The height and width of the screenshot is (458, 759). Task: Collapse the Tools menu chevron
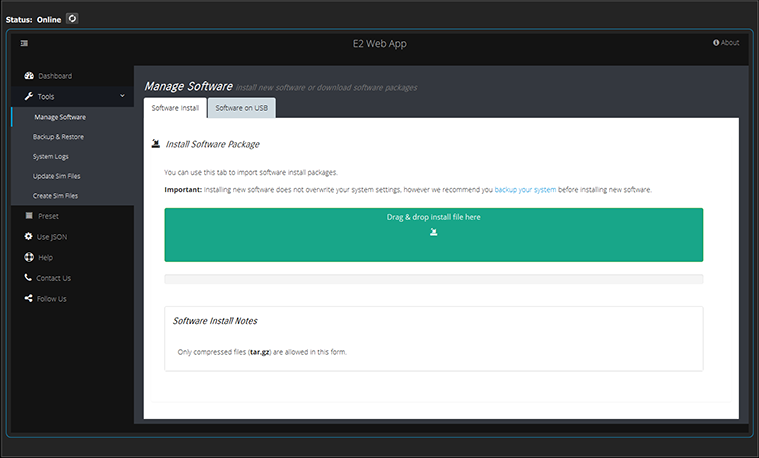122,96
